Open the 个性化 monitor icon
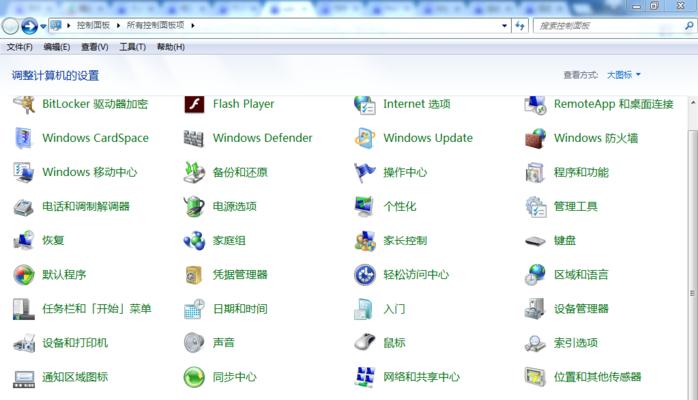Screen dimensions: 698x400 click(365, 206)
